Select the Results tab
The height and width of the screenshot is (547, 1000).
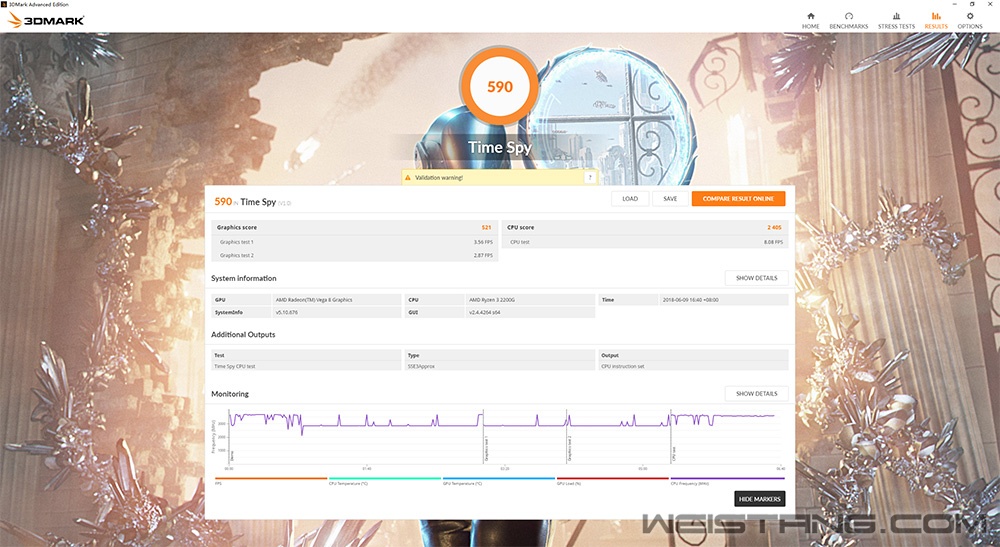click(936, 20)
